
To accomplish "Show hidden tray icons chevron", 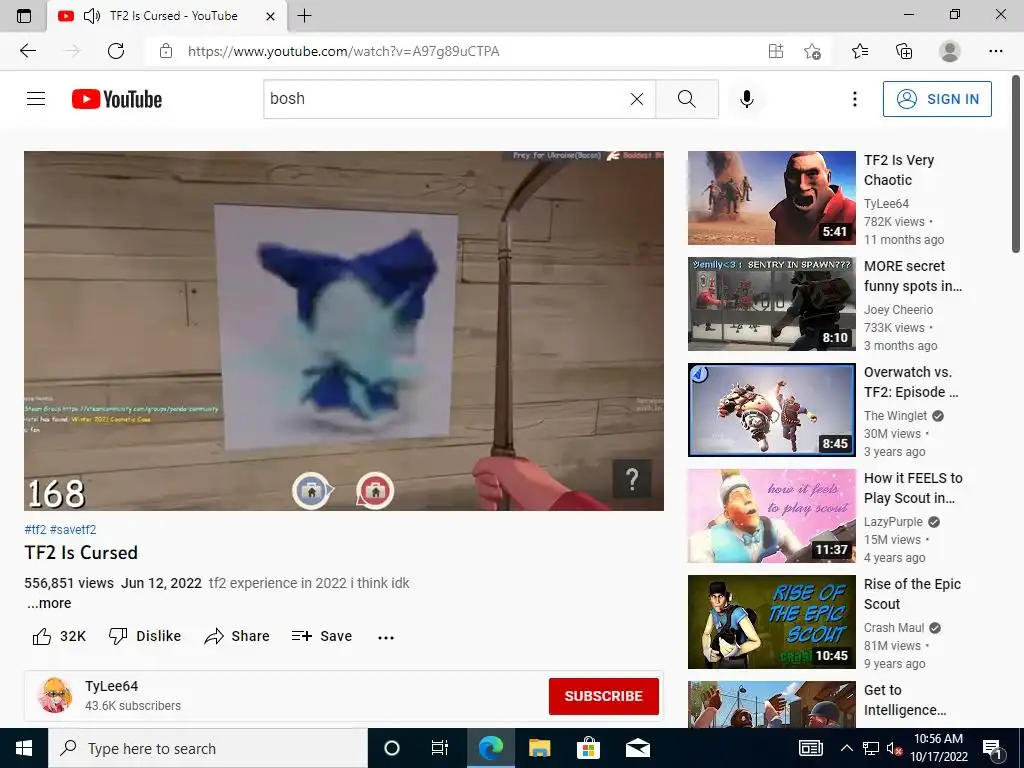I will (846, 748).
